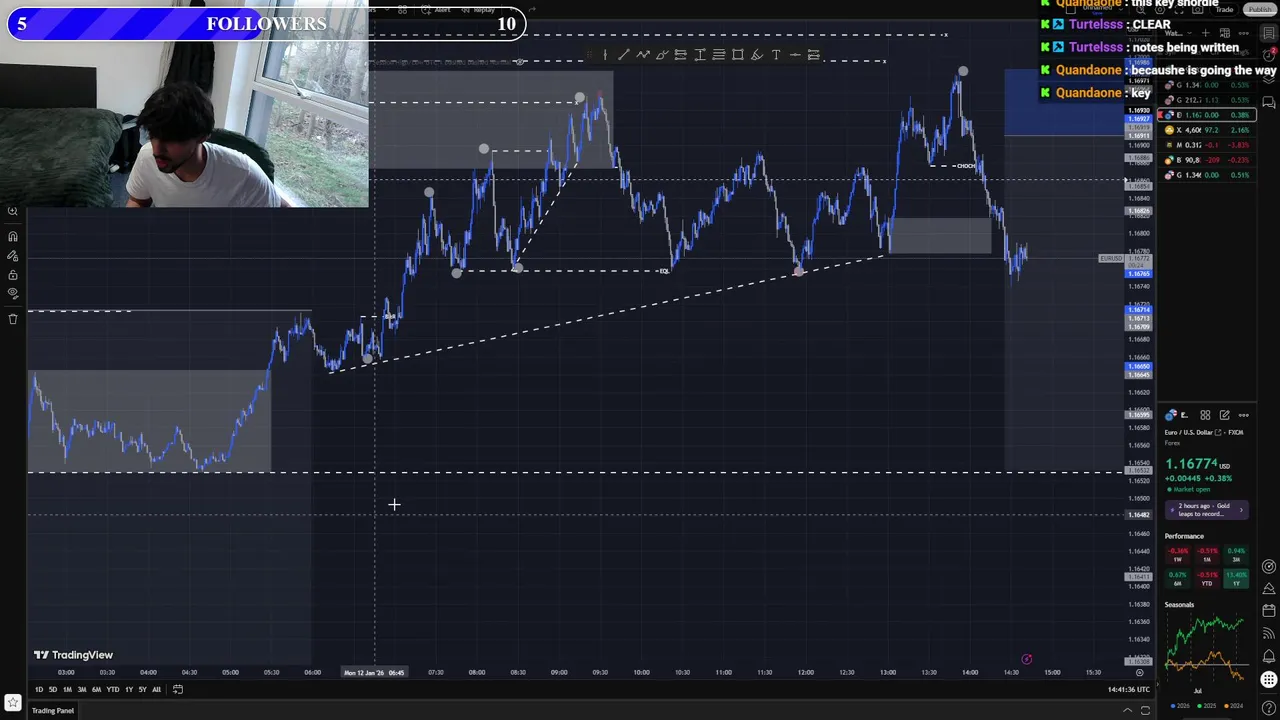Open the go-to-date calendar icon

[x=178, y=689]
